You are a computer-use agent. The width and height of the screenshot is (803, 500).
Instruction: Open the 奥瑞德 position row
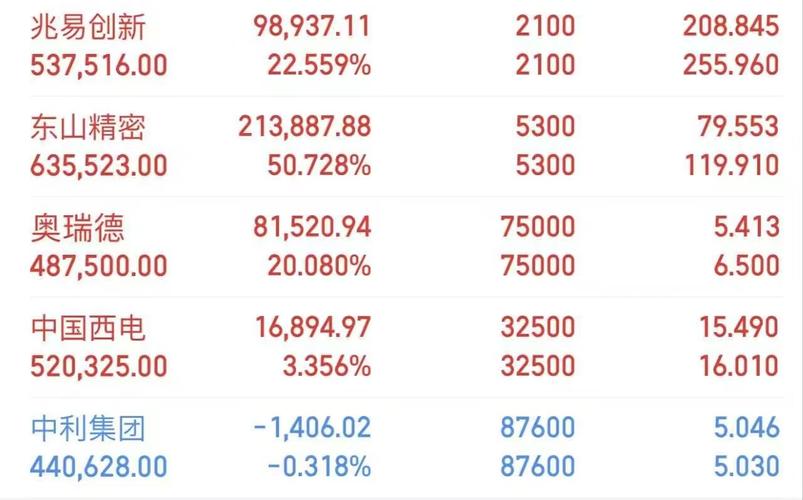pyautogui.click(x=407, y=246)
